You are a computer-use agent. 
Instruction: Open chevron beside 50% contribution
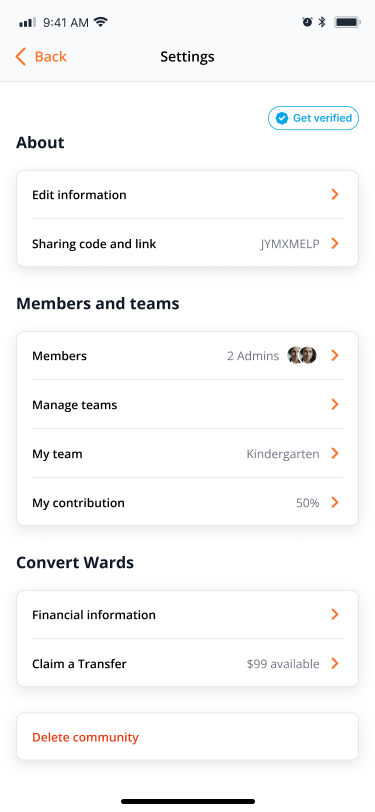pos(335,502)
